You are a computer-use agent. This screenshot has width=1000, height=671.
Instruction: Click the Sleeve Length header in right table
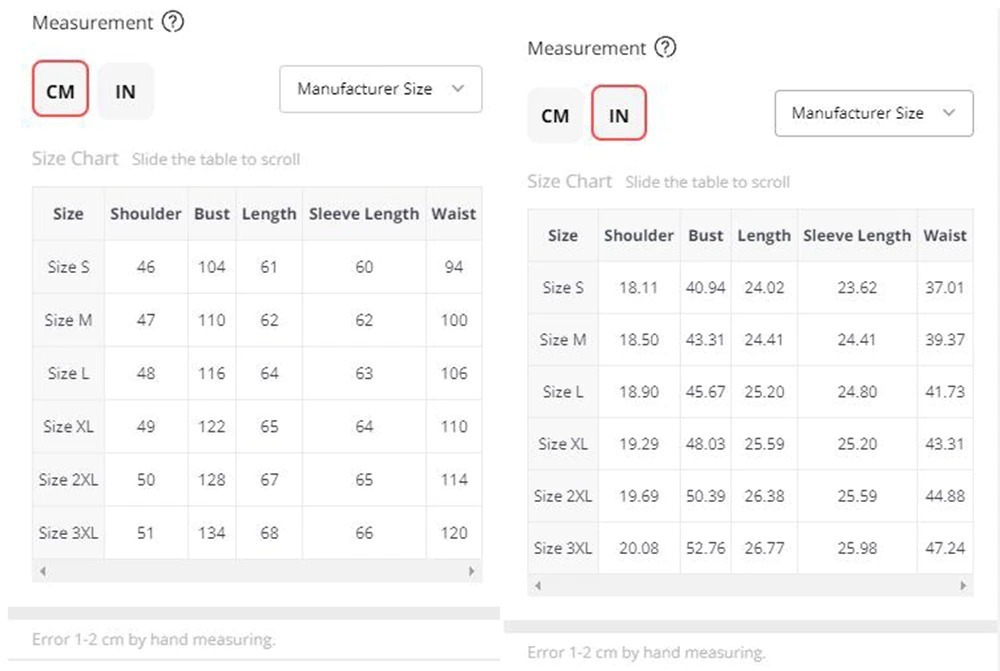pos(857,236)
